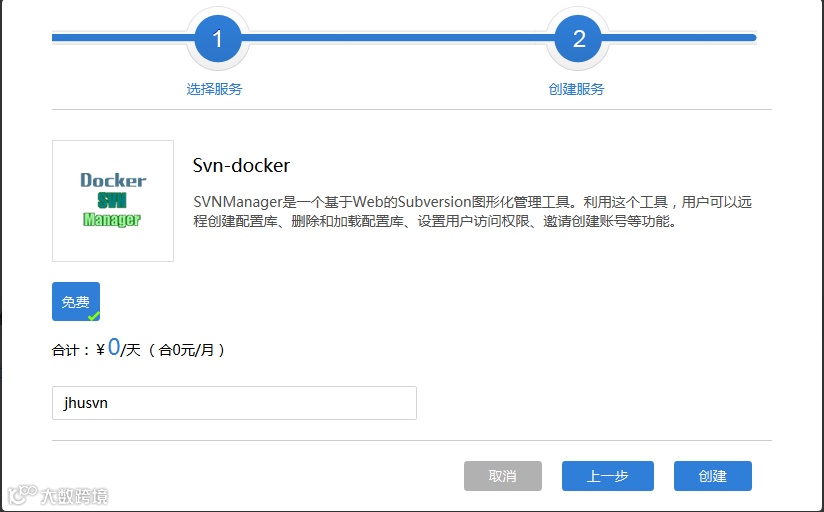Select the 选择服务 step label
The height and width of the screenshot is (512, 824).
click(x=214, y=89)
